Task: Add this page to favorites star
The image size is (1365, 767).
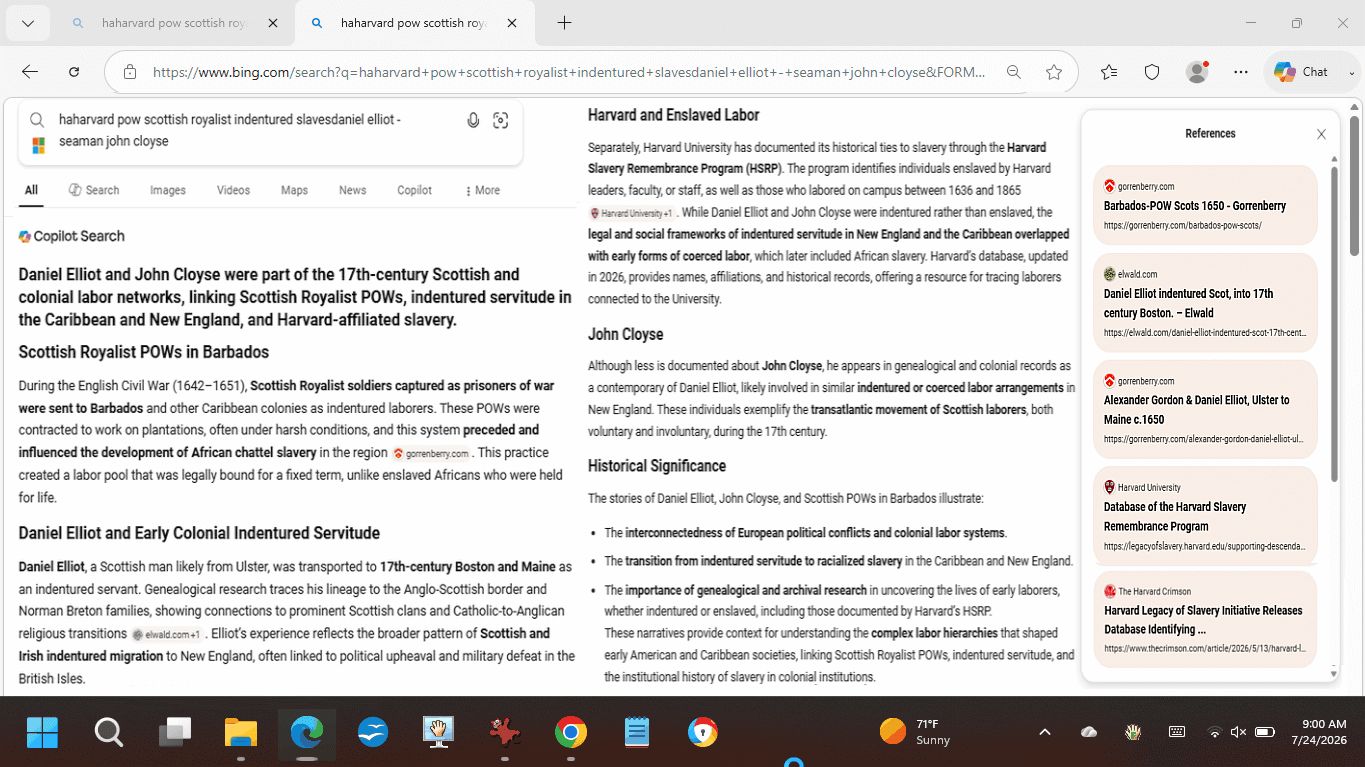Action: [x=1054, y=72]
